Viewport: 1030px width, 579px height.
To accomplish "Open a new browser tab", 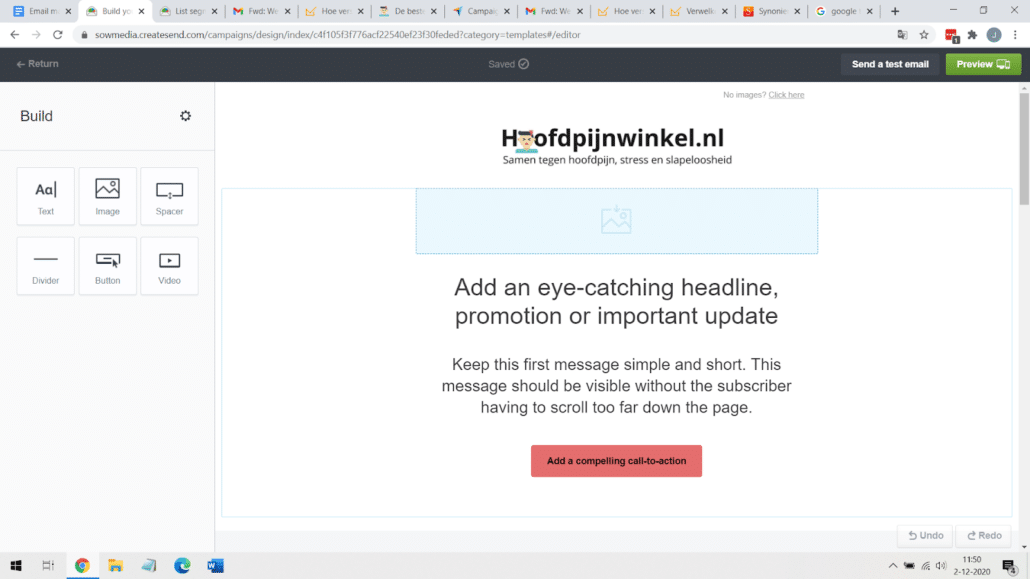I will (895, 11).
